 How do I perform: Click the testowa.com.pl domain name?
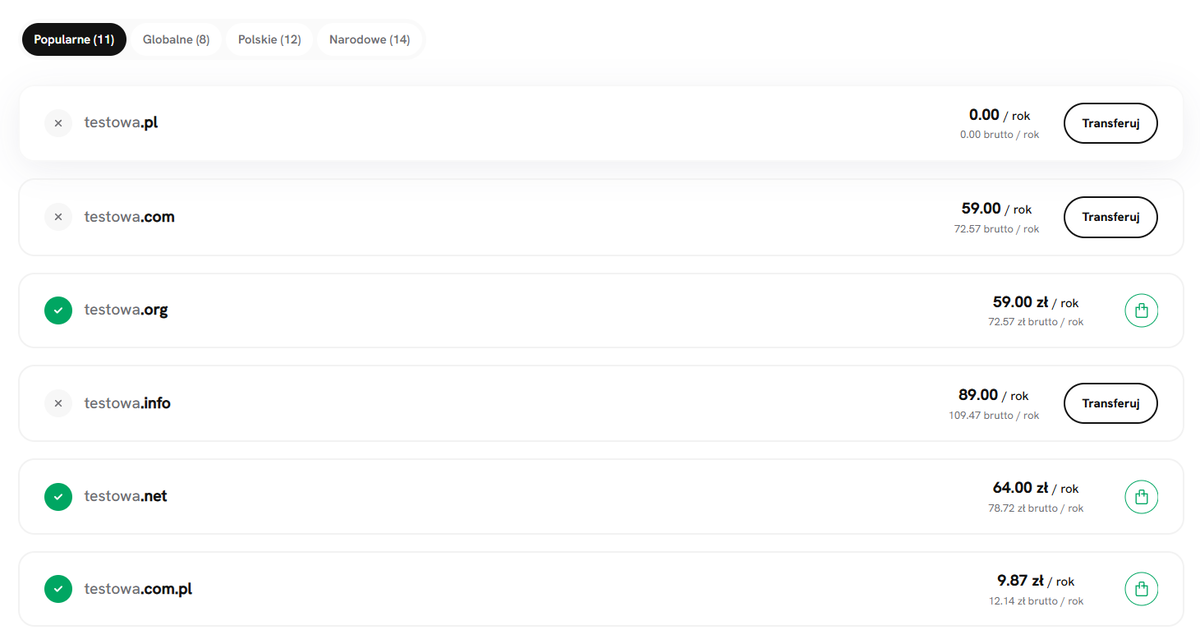(x=138, y=589)
